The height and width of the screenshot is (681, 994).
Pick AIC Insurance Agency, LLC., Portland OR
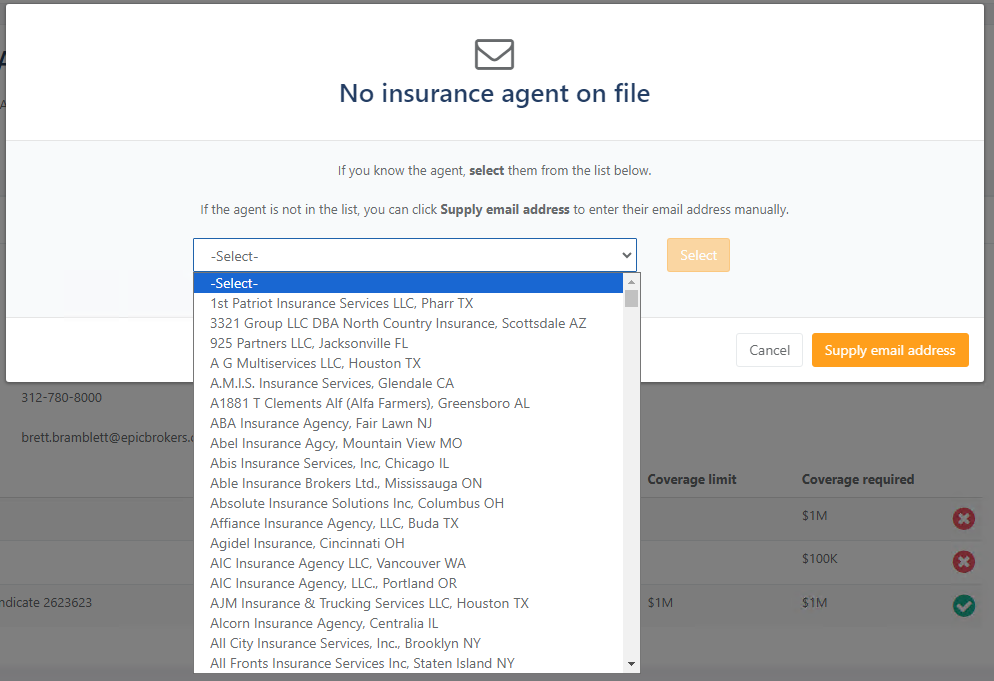coord(408,583)
